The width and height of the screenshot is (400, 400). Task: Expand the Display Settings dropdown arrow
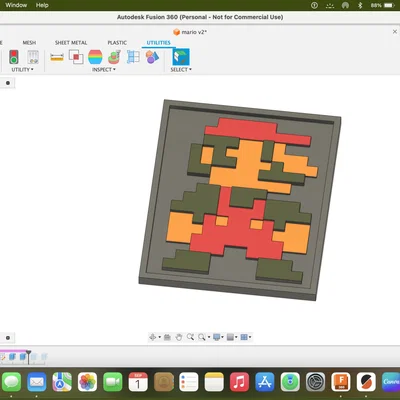(x=222, y=337)
